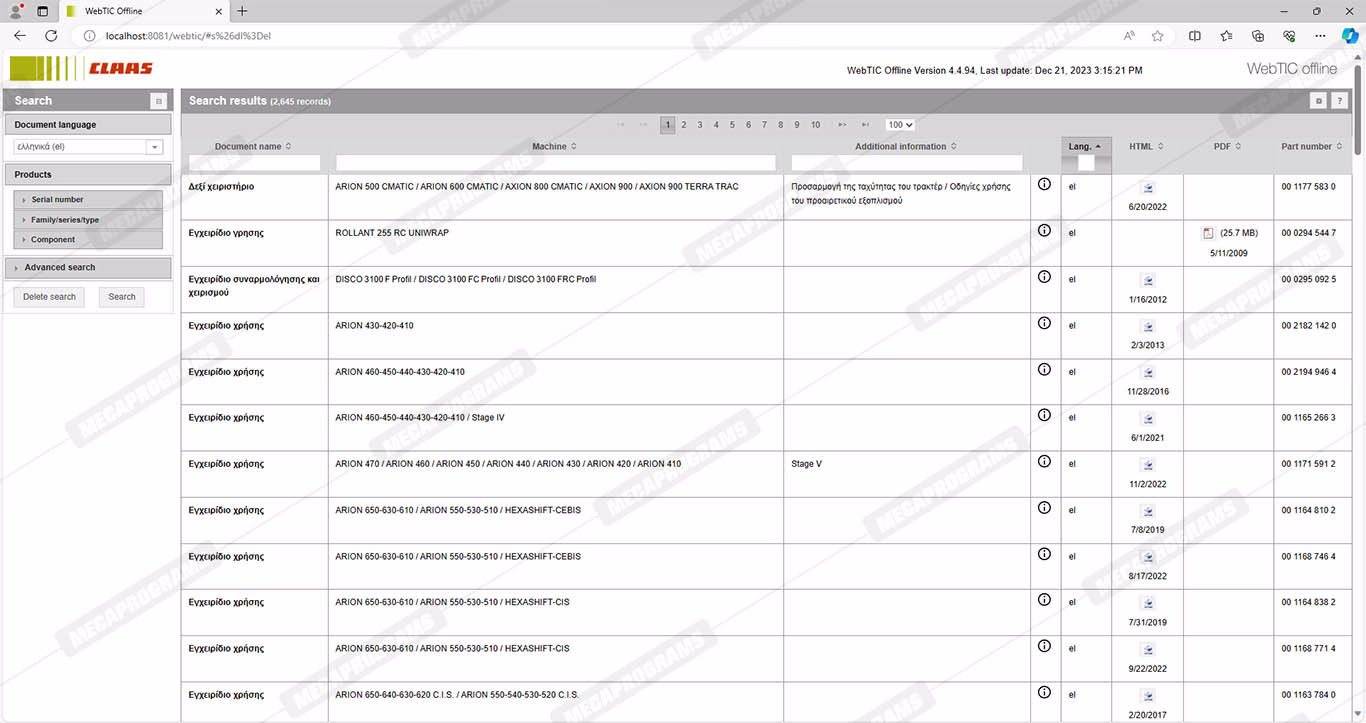Refresh the WebTIC page
The width and height of the screenshot is (1366, 723).
pyautogui.click(x=51, y=35)
